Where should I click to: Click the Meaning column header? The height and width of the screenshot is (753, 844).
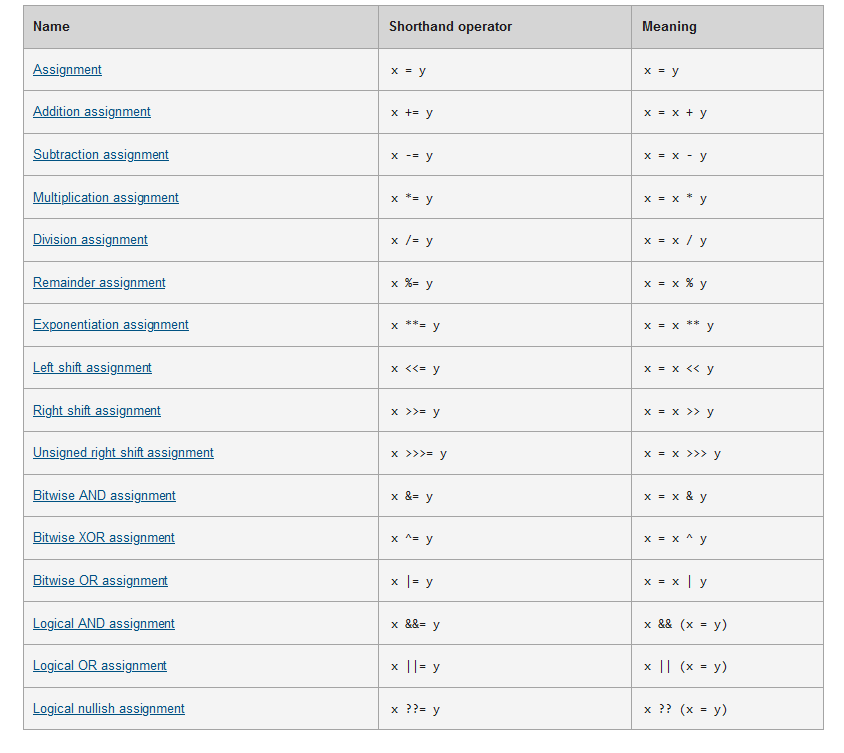point(669,27)
